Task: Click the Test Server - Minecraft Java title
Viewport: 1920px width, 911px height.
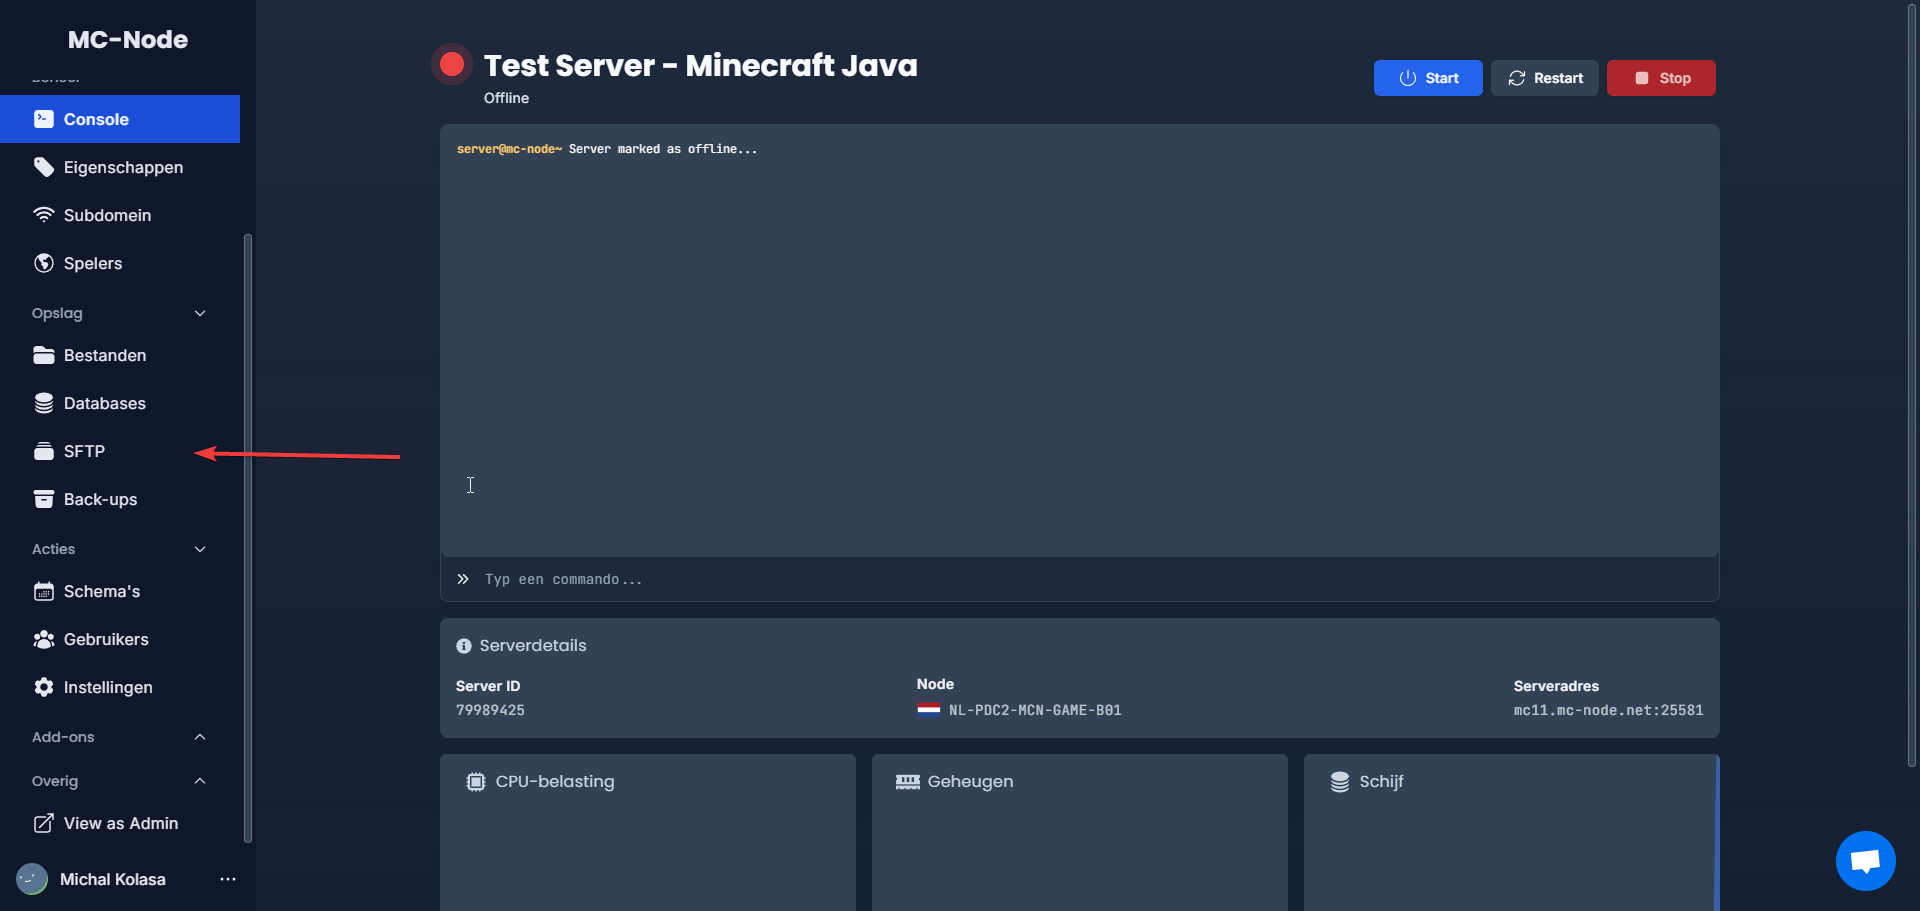Action: [700, 65]
